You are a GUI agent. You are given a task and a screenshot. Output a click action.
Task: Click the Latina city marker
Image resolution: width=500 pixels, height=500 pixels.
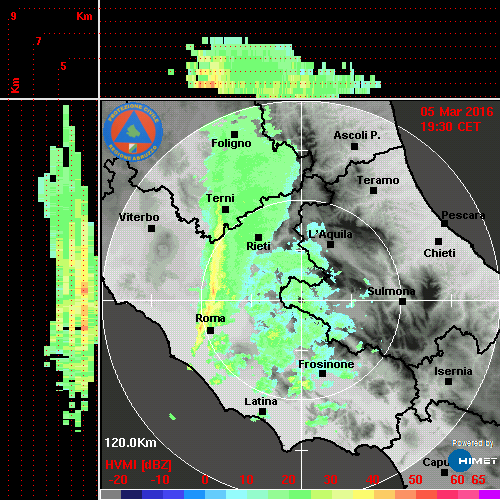tap(262, 412)
